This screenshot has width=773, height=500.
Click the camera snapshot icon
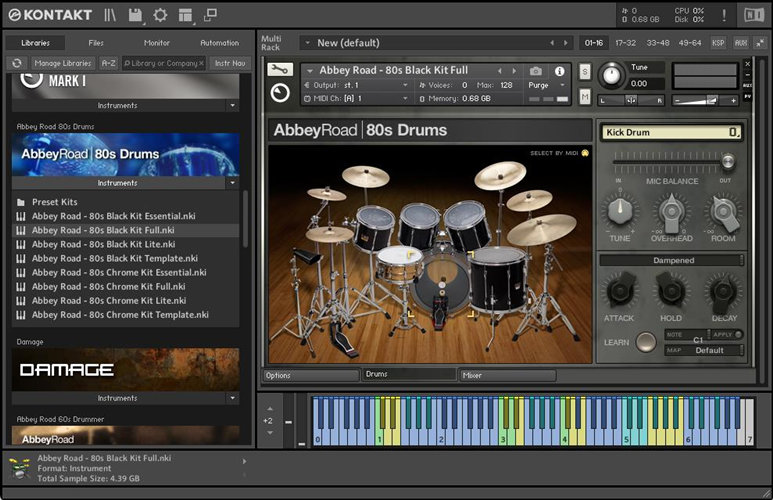pos(536,71)
